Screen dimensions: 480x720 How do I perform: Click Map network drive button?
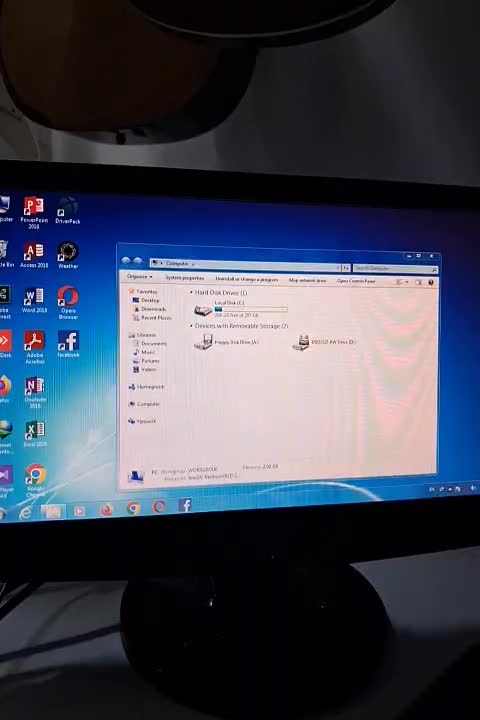click(x=307, y=280)
